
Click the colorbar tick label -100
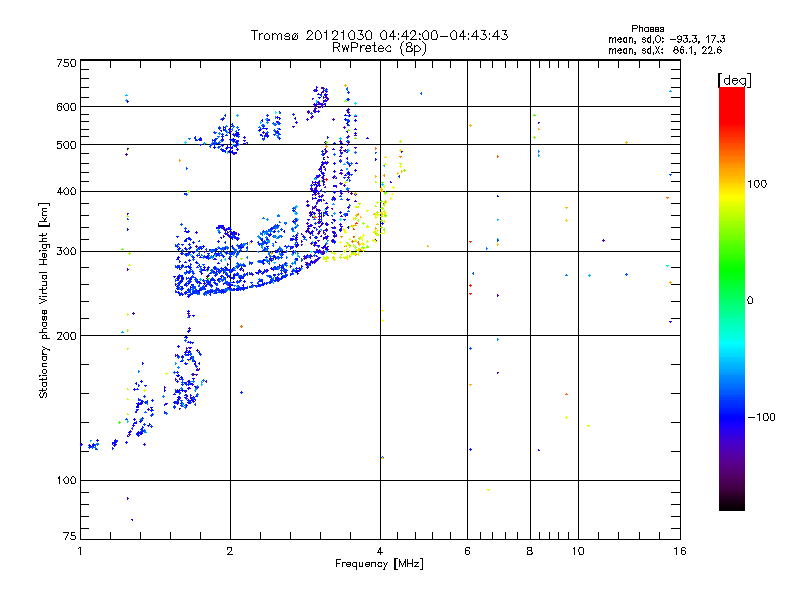click(x=762, y=416)
